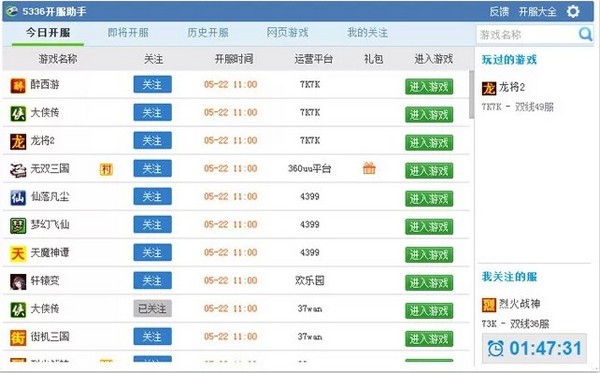
Task: Click the 游戏名称 search input field
Action: 527,35
